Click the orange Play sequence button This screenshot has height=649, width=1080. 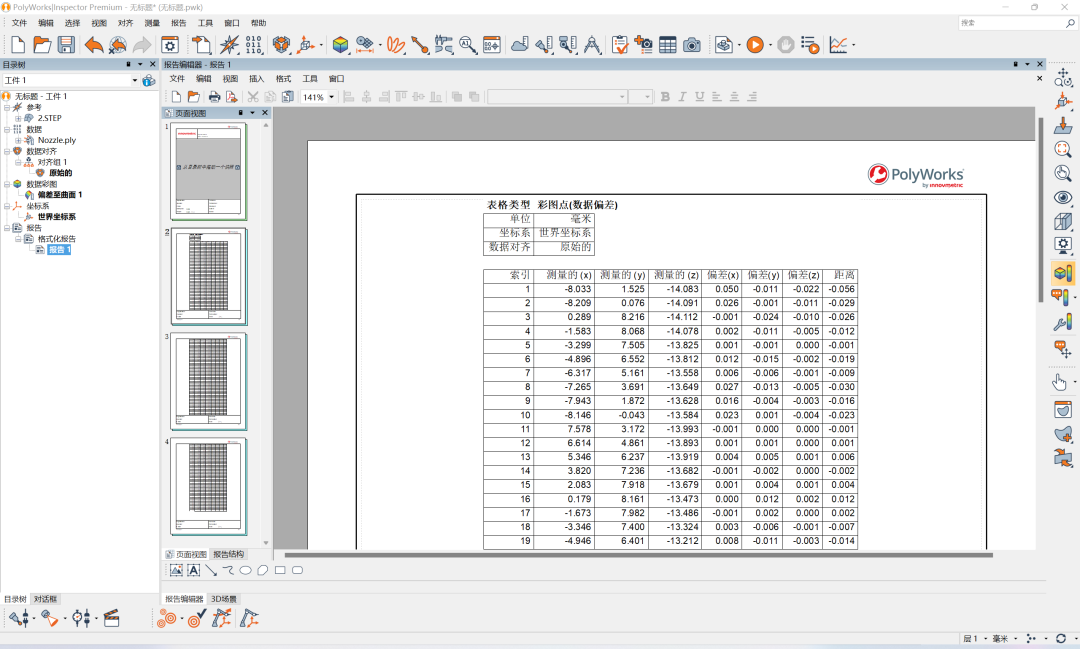click(x=754, y=45)
